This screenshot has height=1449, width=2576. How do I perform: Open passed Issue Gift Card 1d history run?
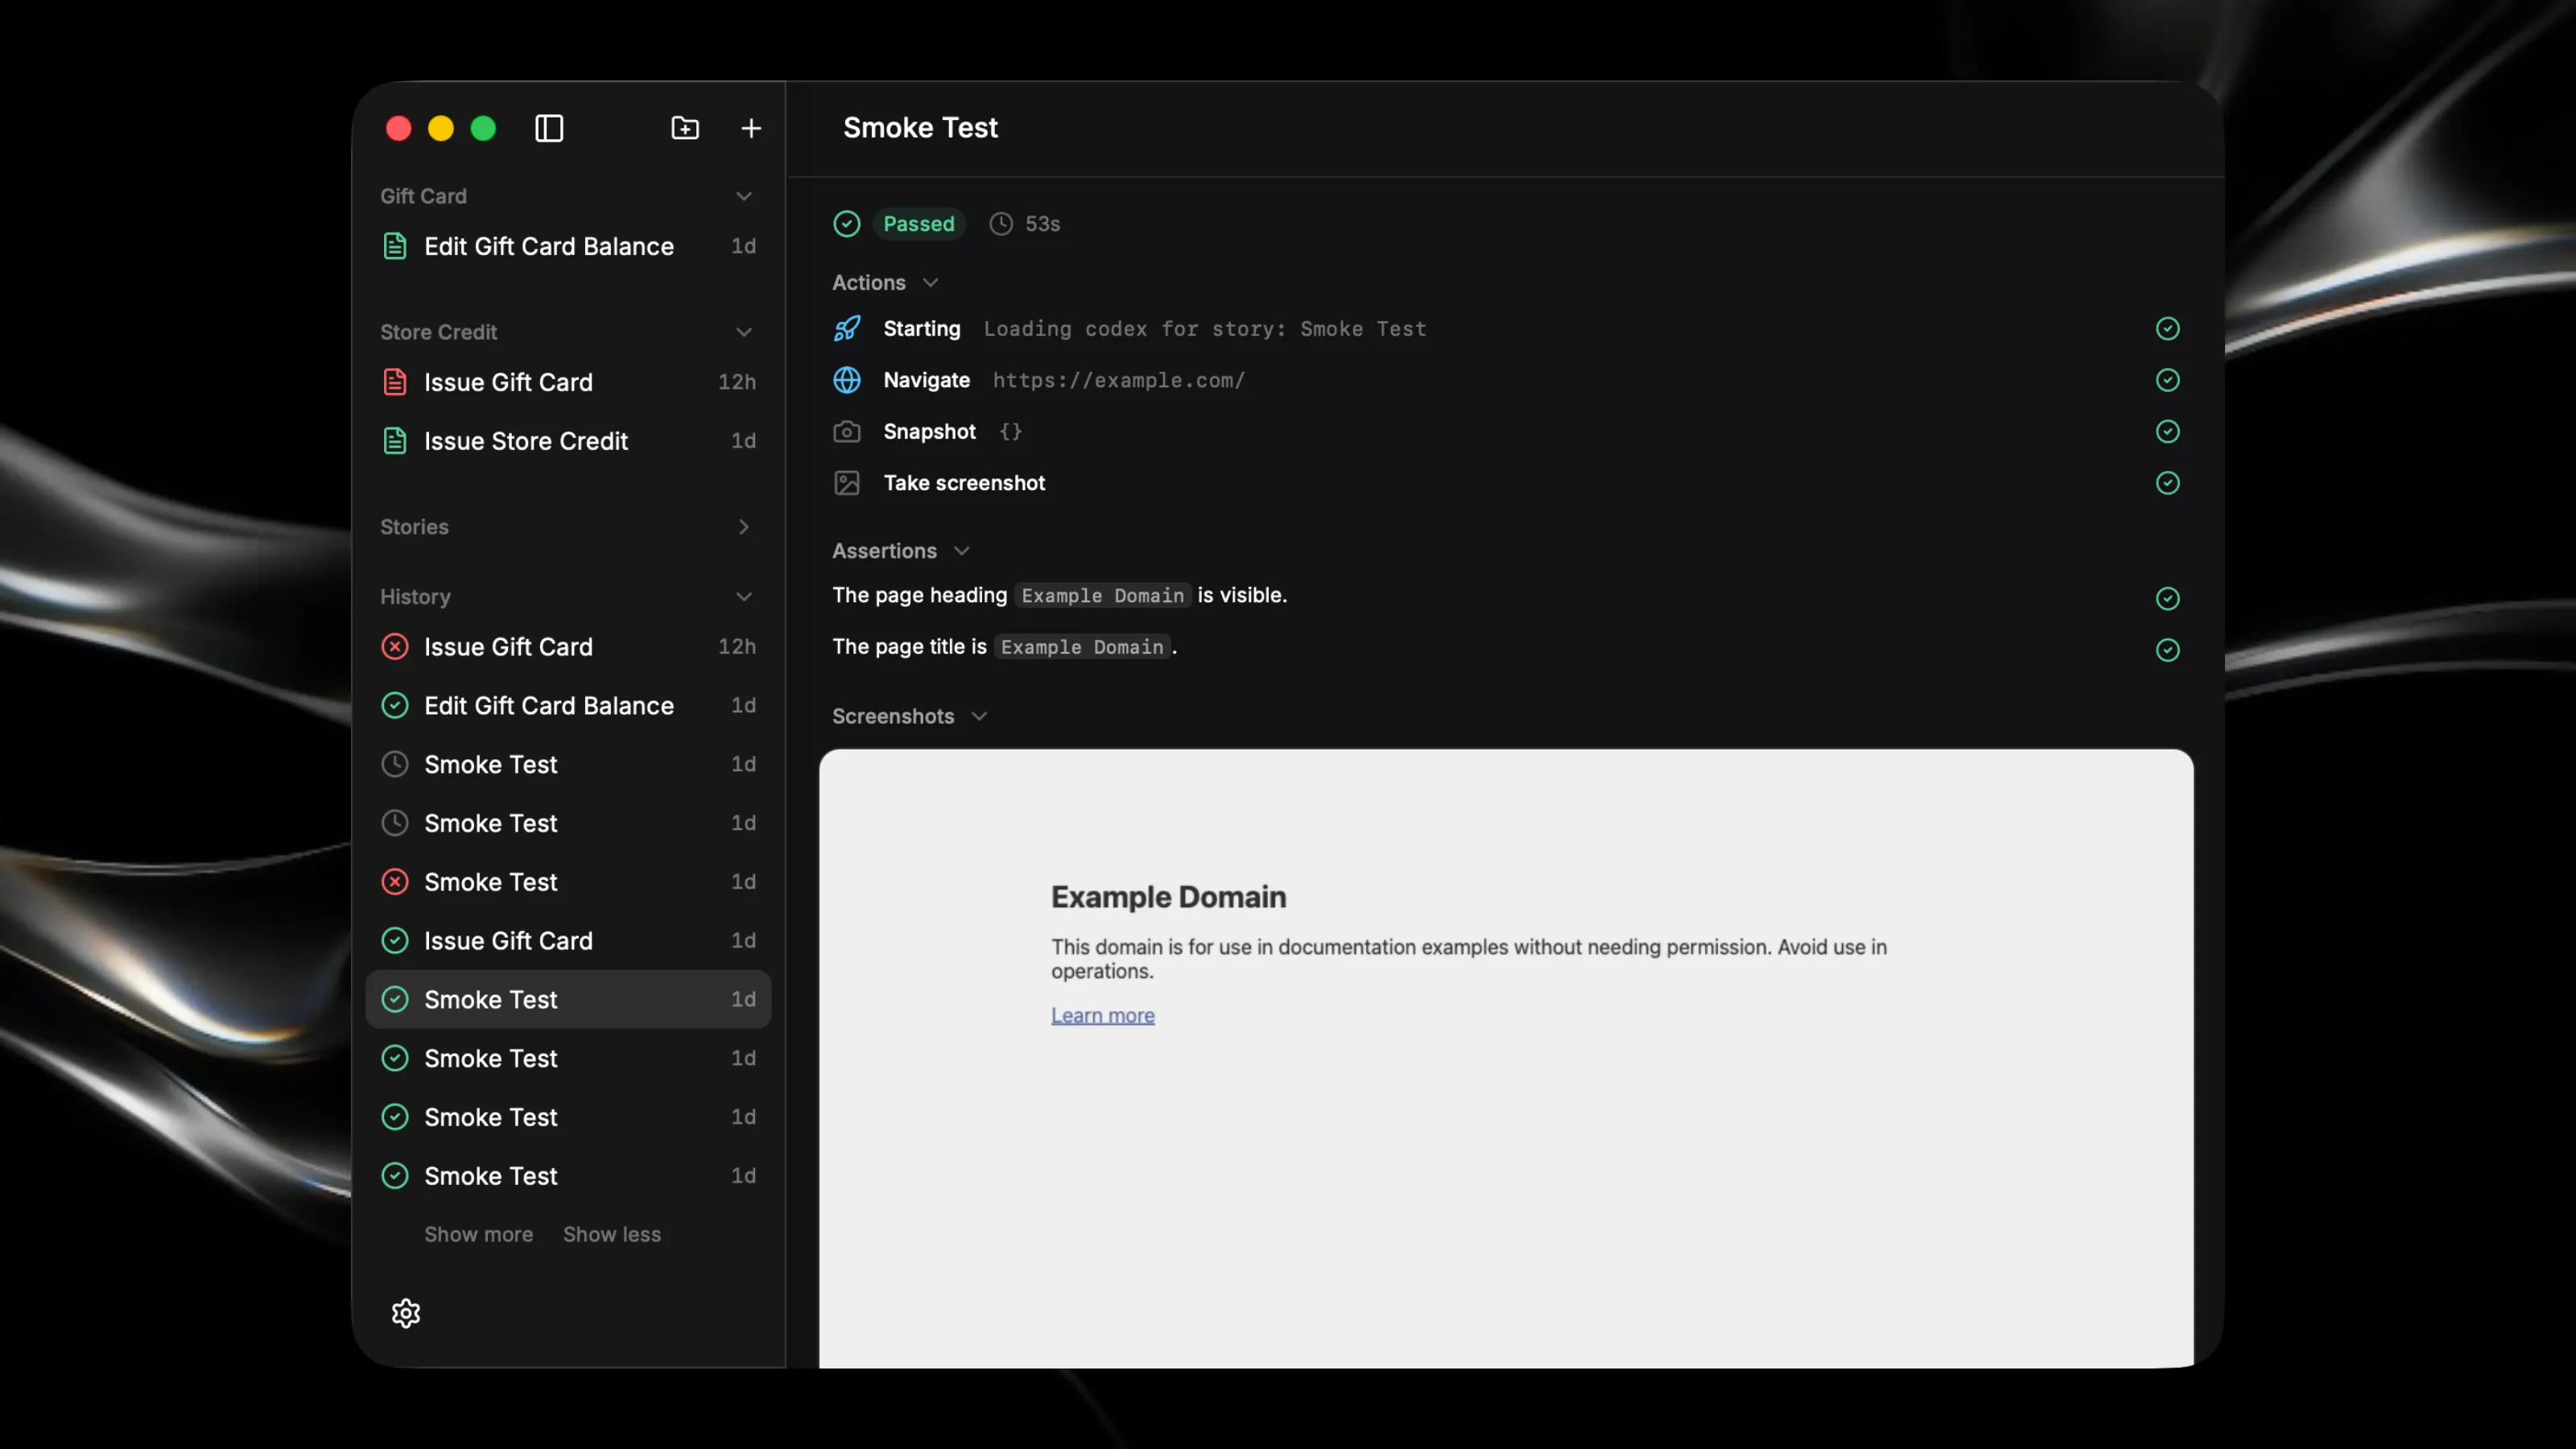coord(568,941)
